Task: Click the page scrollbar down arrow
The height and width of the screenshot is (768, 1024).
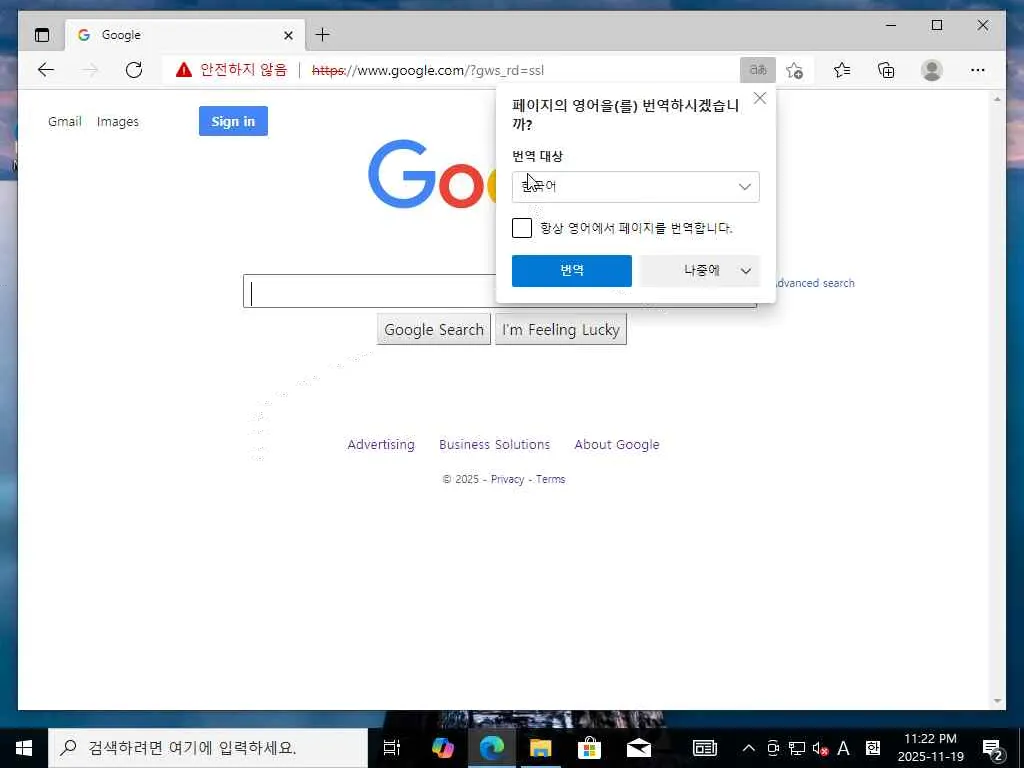Action: [x=997, y=701]
